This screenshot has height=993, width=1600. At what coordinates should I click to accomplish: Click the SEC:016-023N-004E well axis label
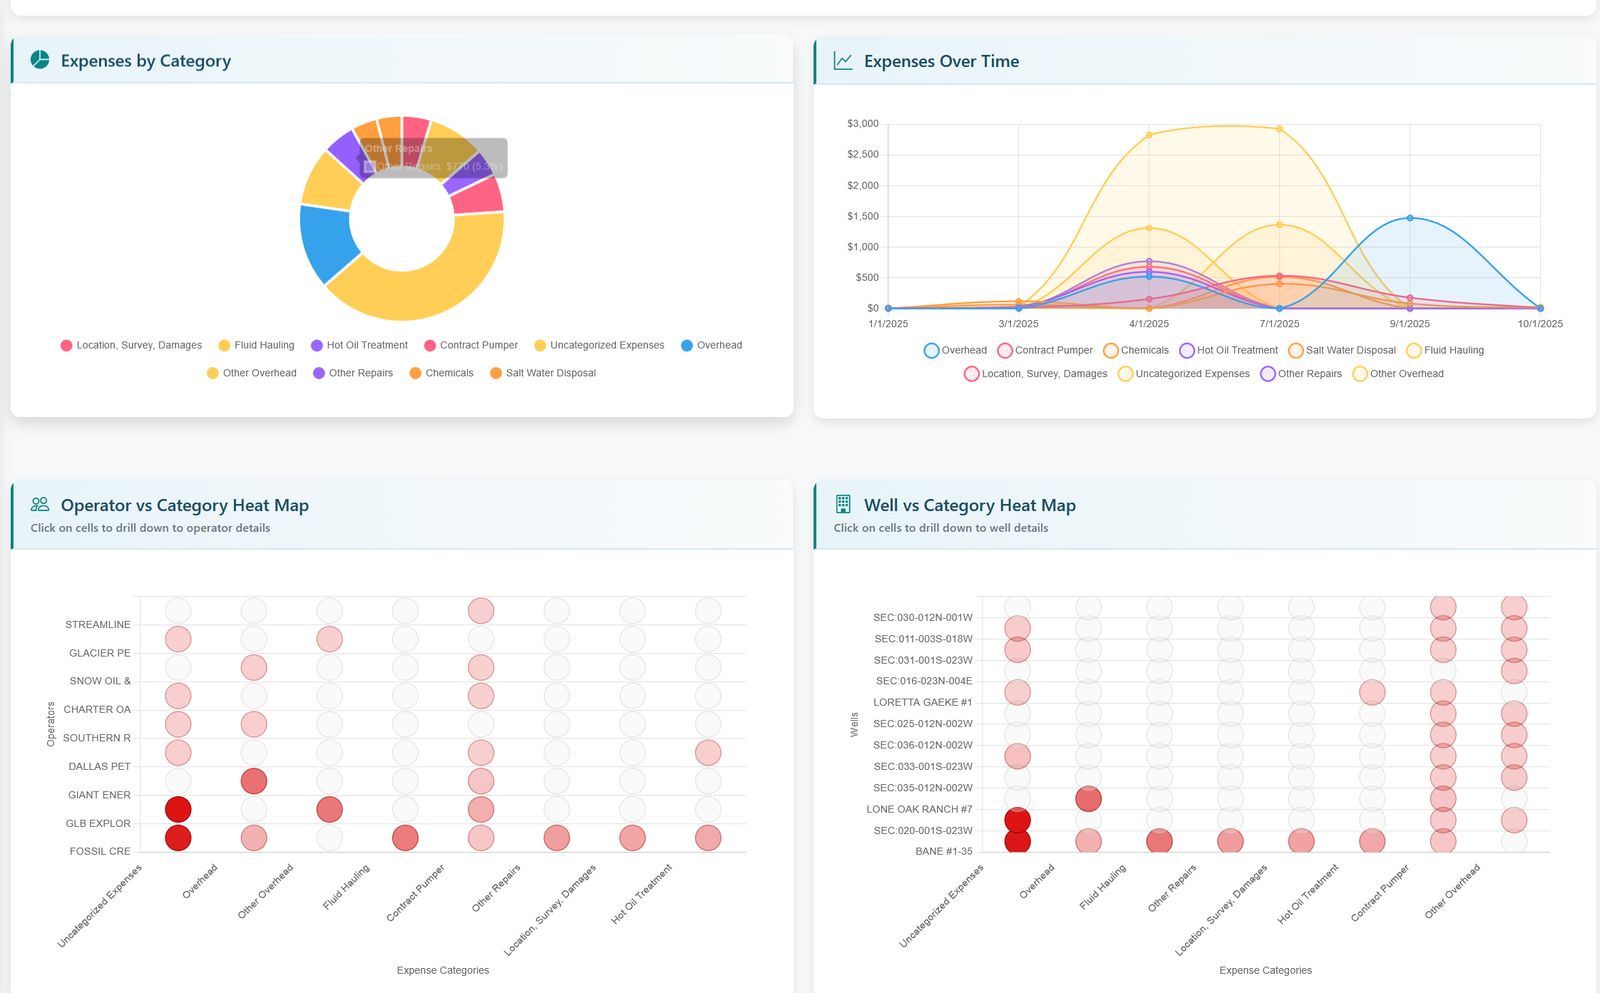pyautogui.click(x=924, y=681)
